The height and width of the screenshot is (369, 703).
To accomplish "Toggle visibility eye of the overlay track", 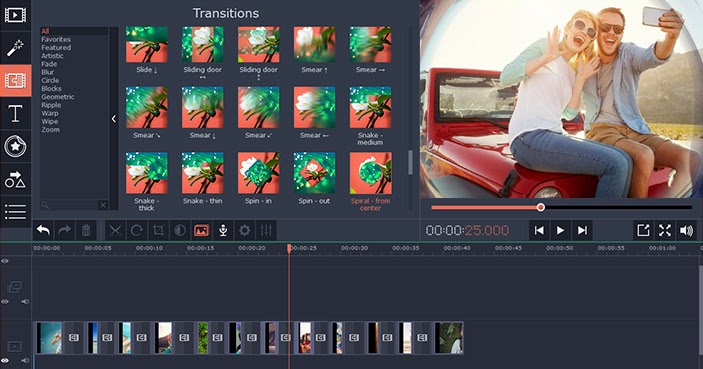I will click(x=5, y=302).
